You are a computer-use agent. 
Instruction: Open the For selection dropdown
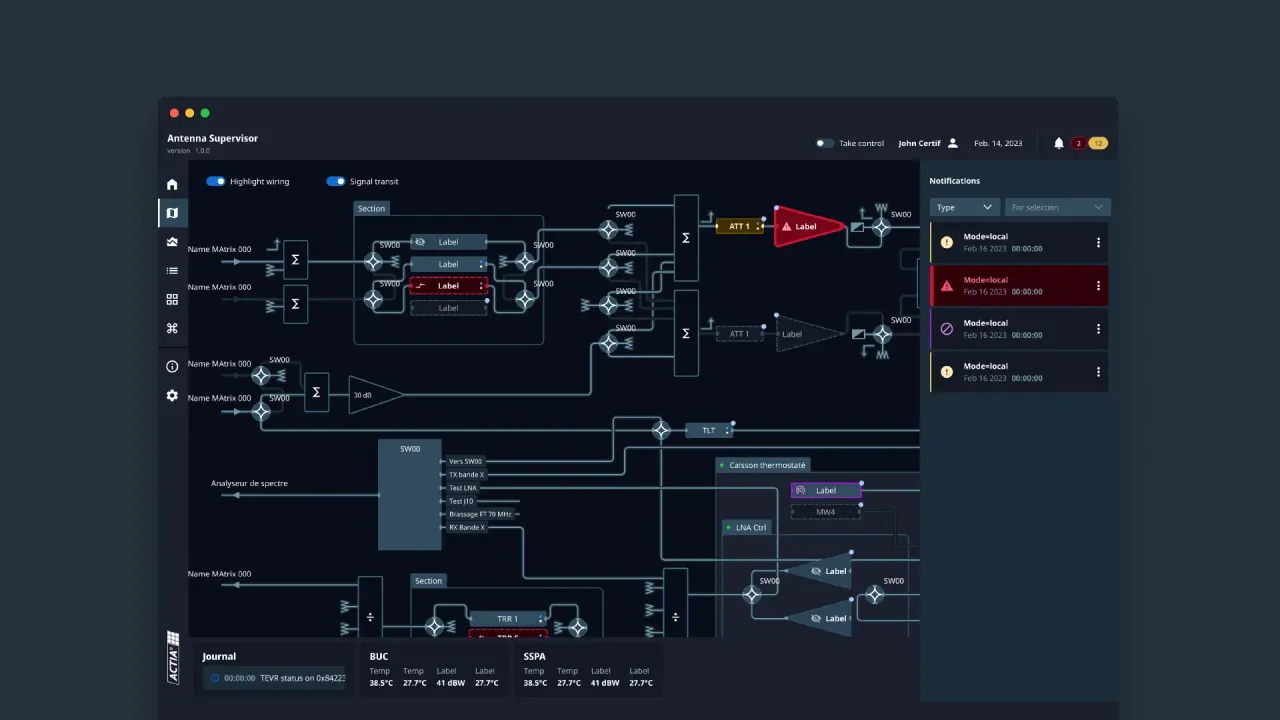point(1057,207)
